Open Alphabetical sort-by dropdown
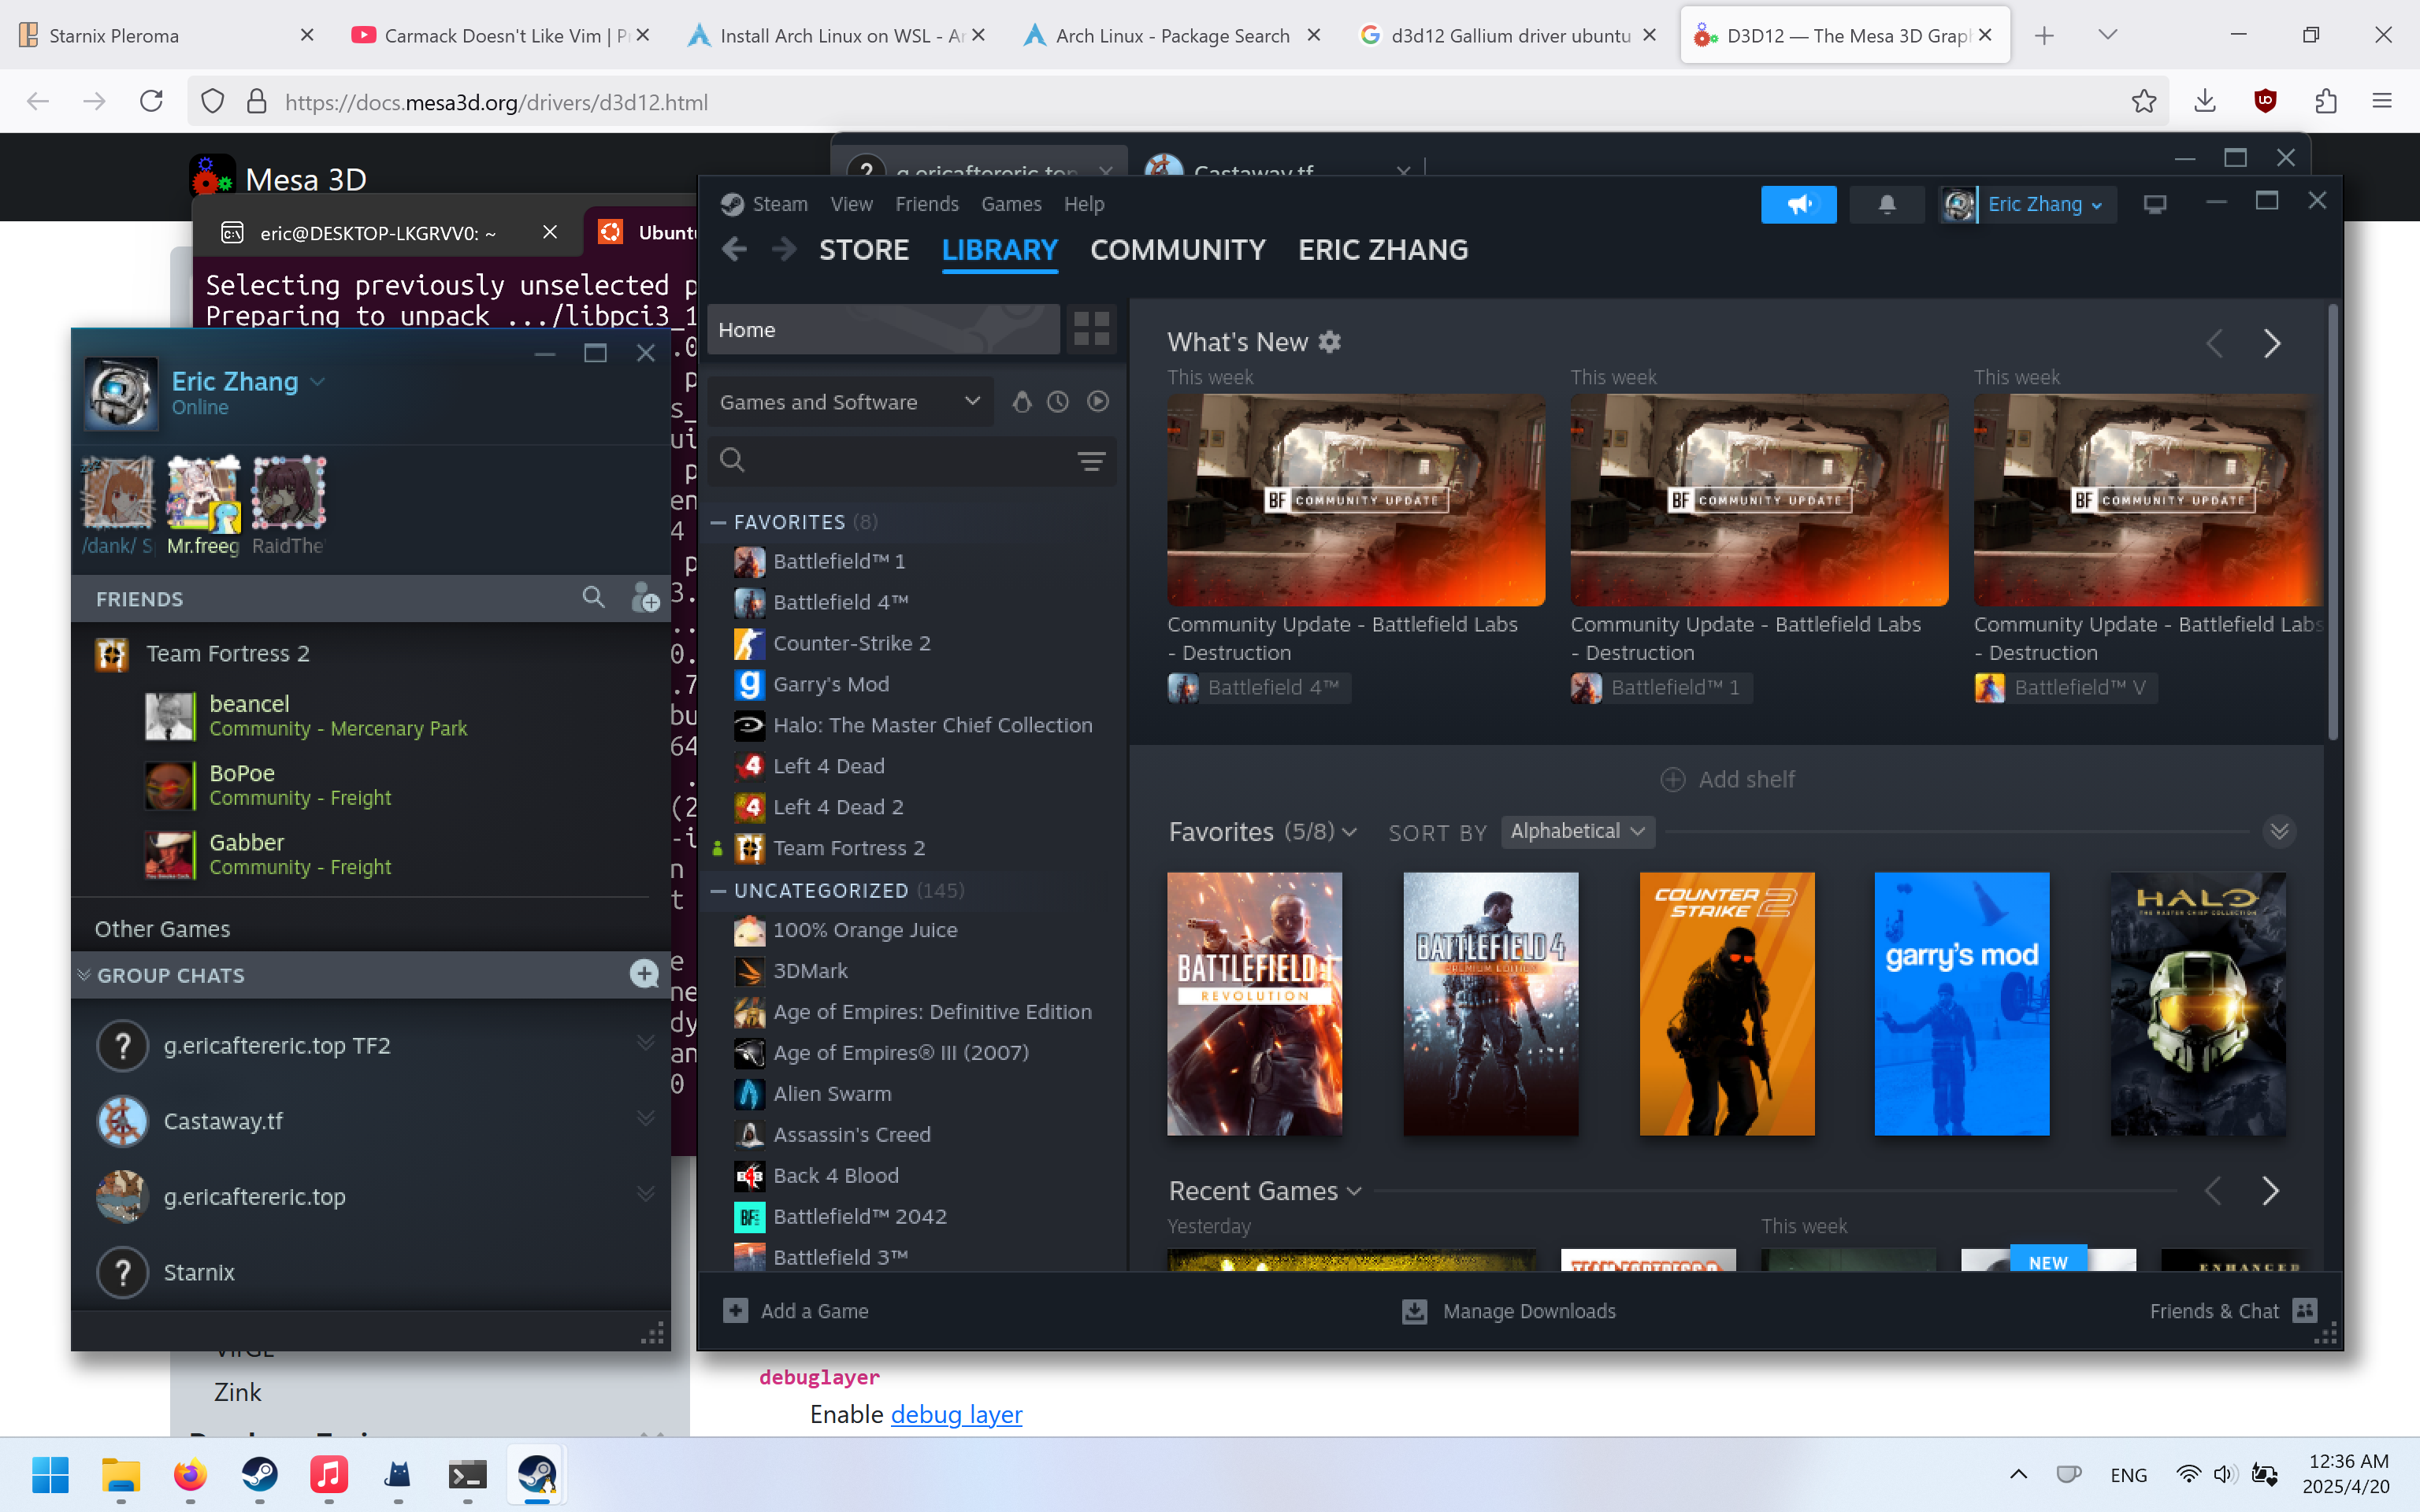Image resolution: width=2420 pixels, height=1512 pixels. point(1577,831)
